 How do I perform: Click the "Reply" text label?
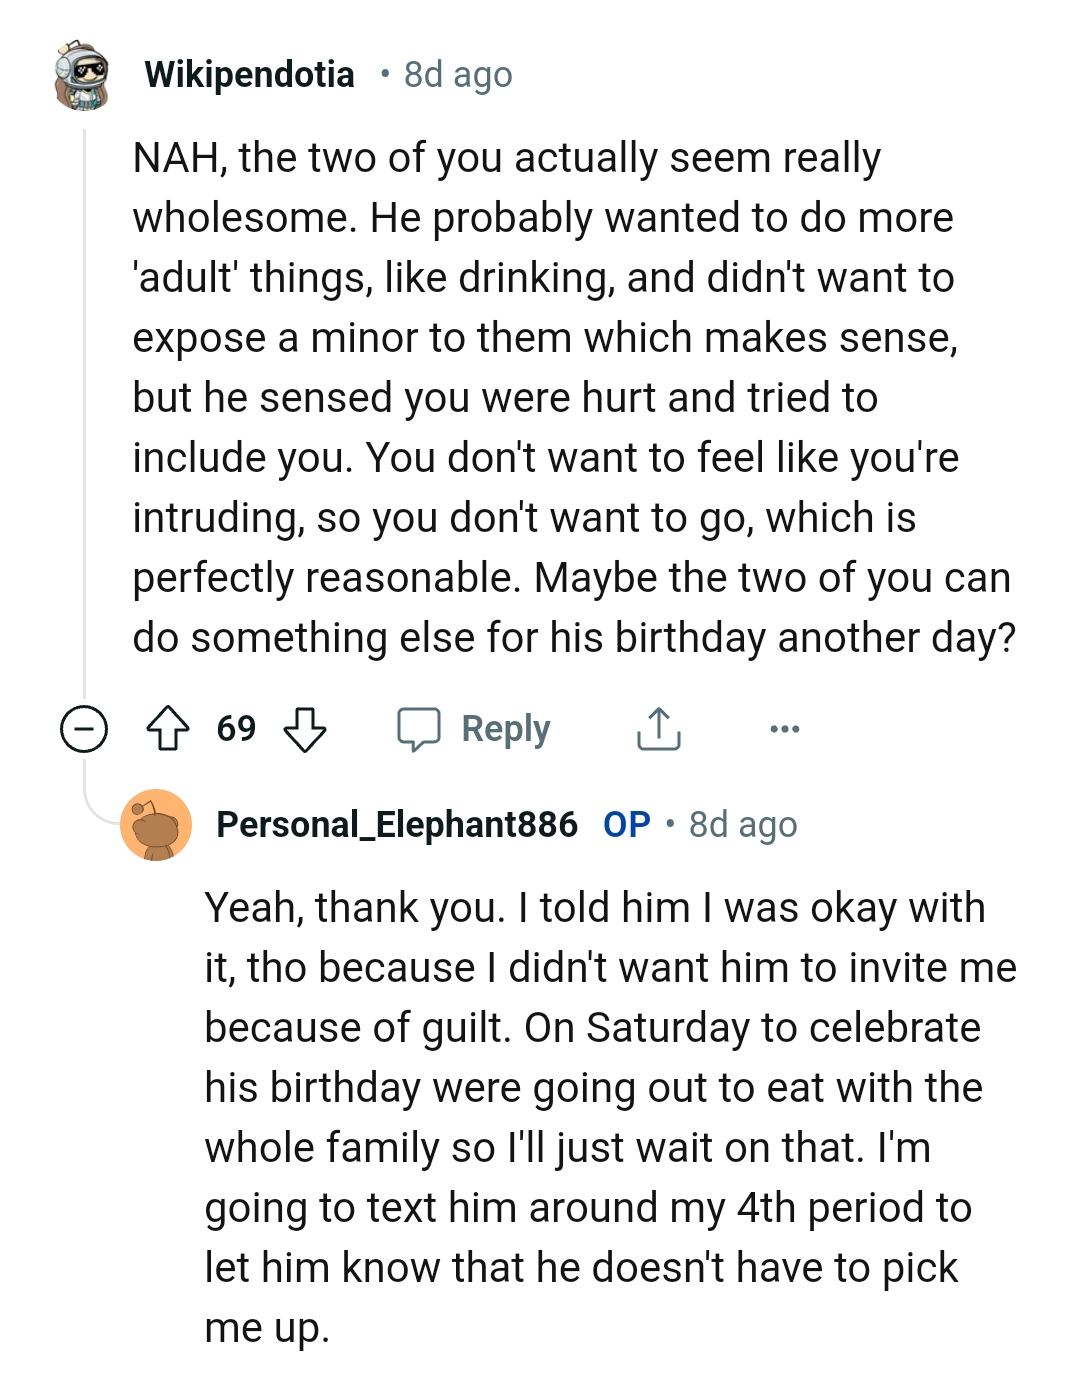(x=506, y=729)
